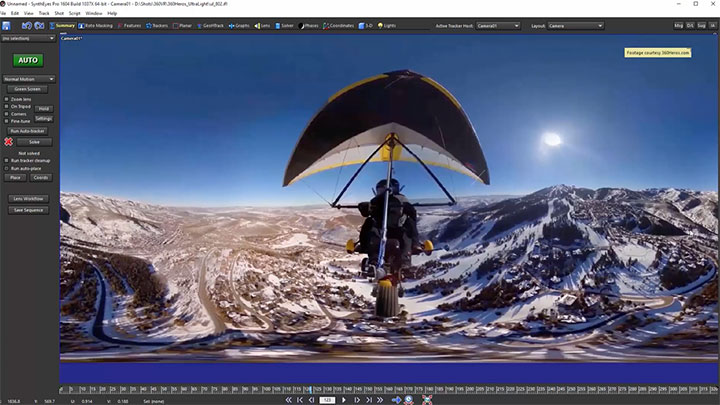Switch to the Features room
The image size is (720, 405).
tap(129, 26)
